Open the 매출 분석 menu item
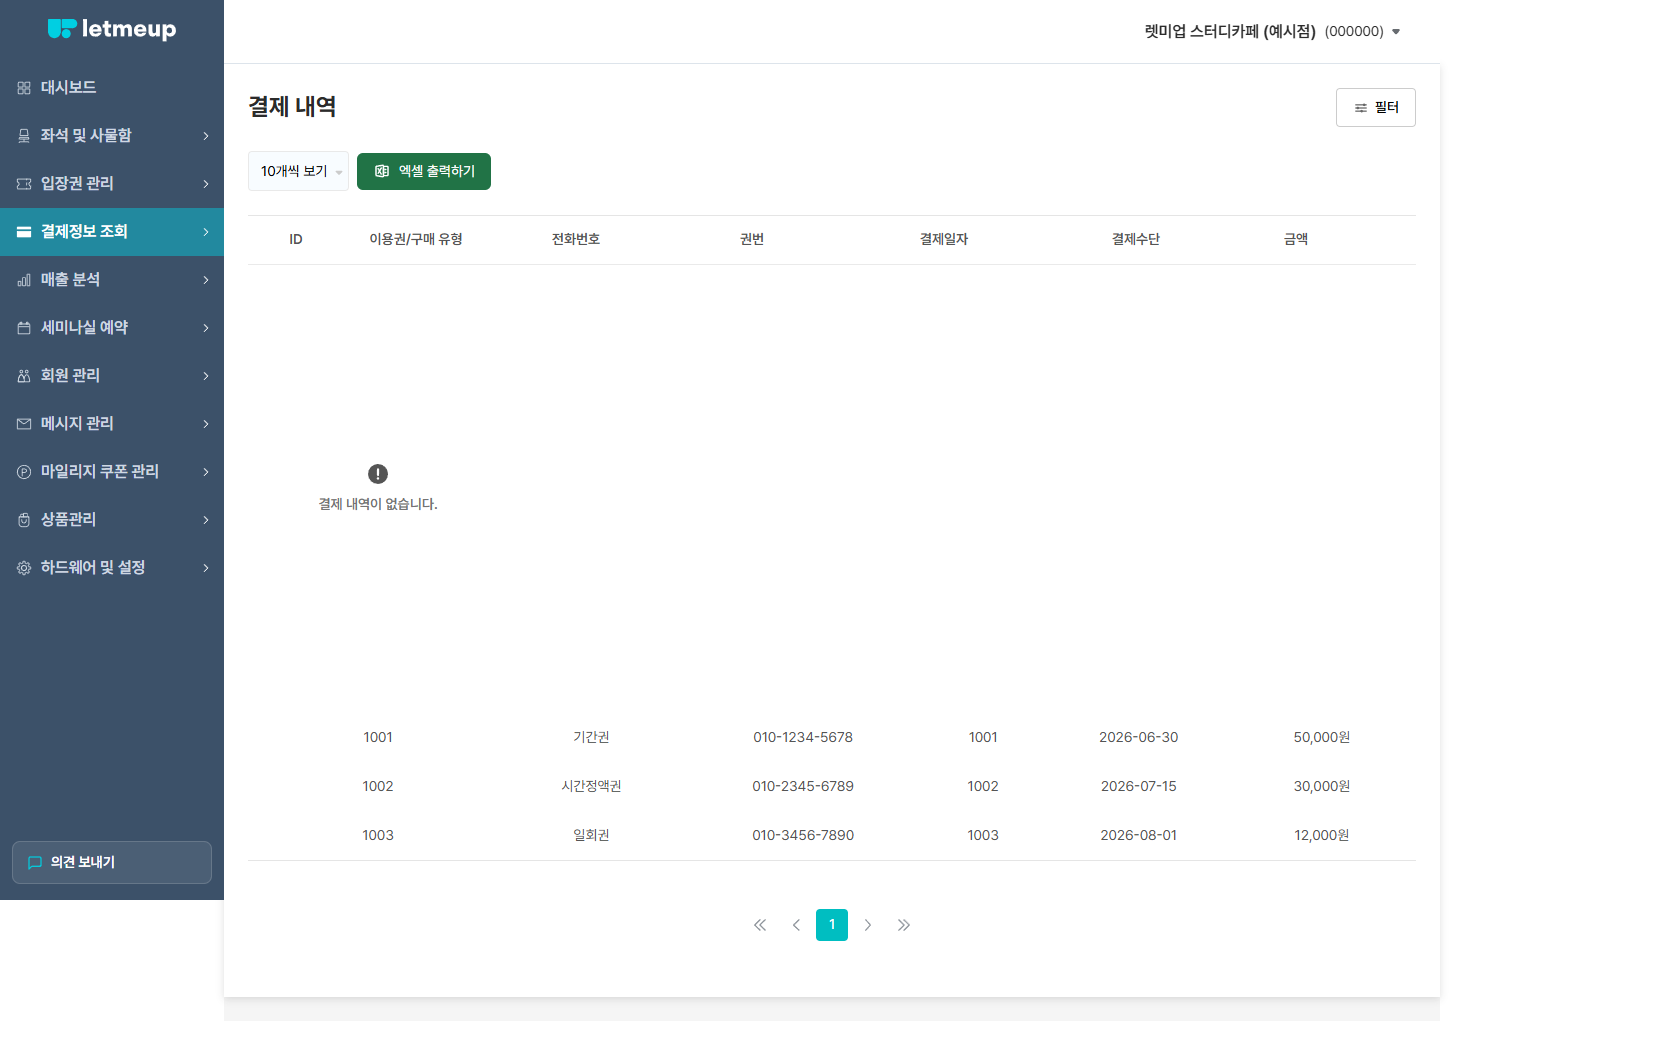Viewport: 1654px width, 1060px height. click(x=112, y=280)
